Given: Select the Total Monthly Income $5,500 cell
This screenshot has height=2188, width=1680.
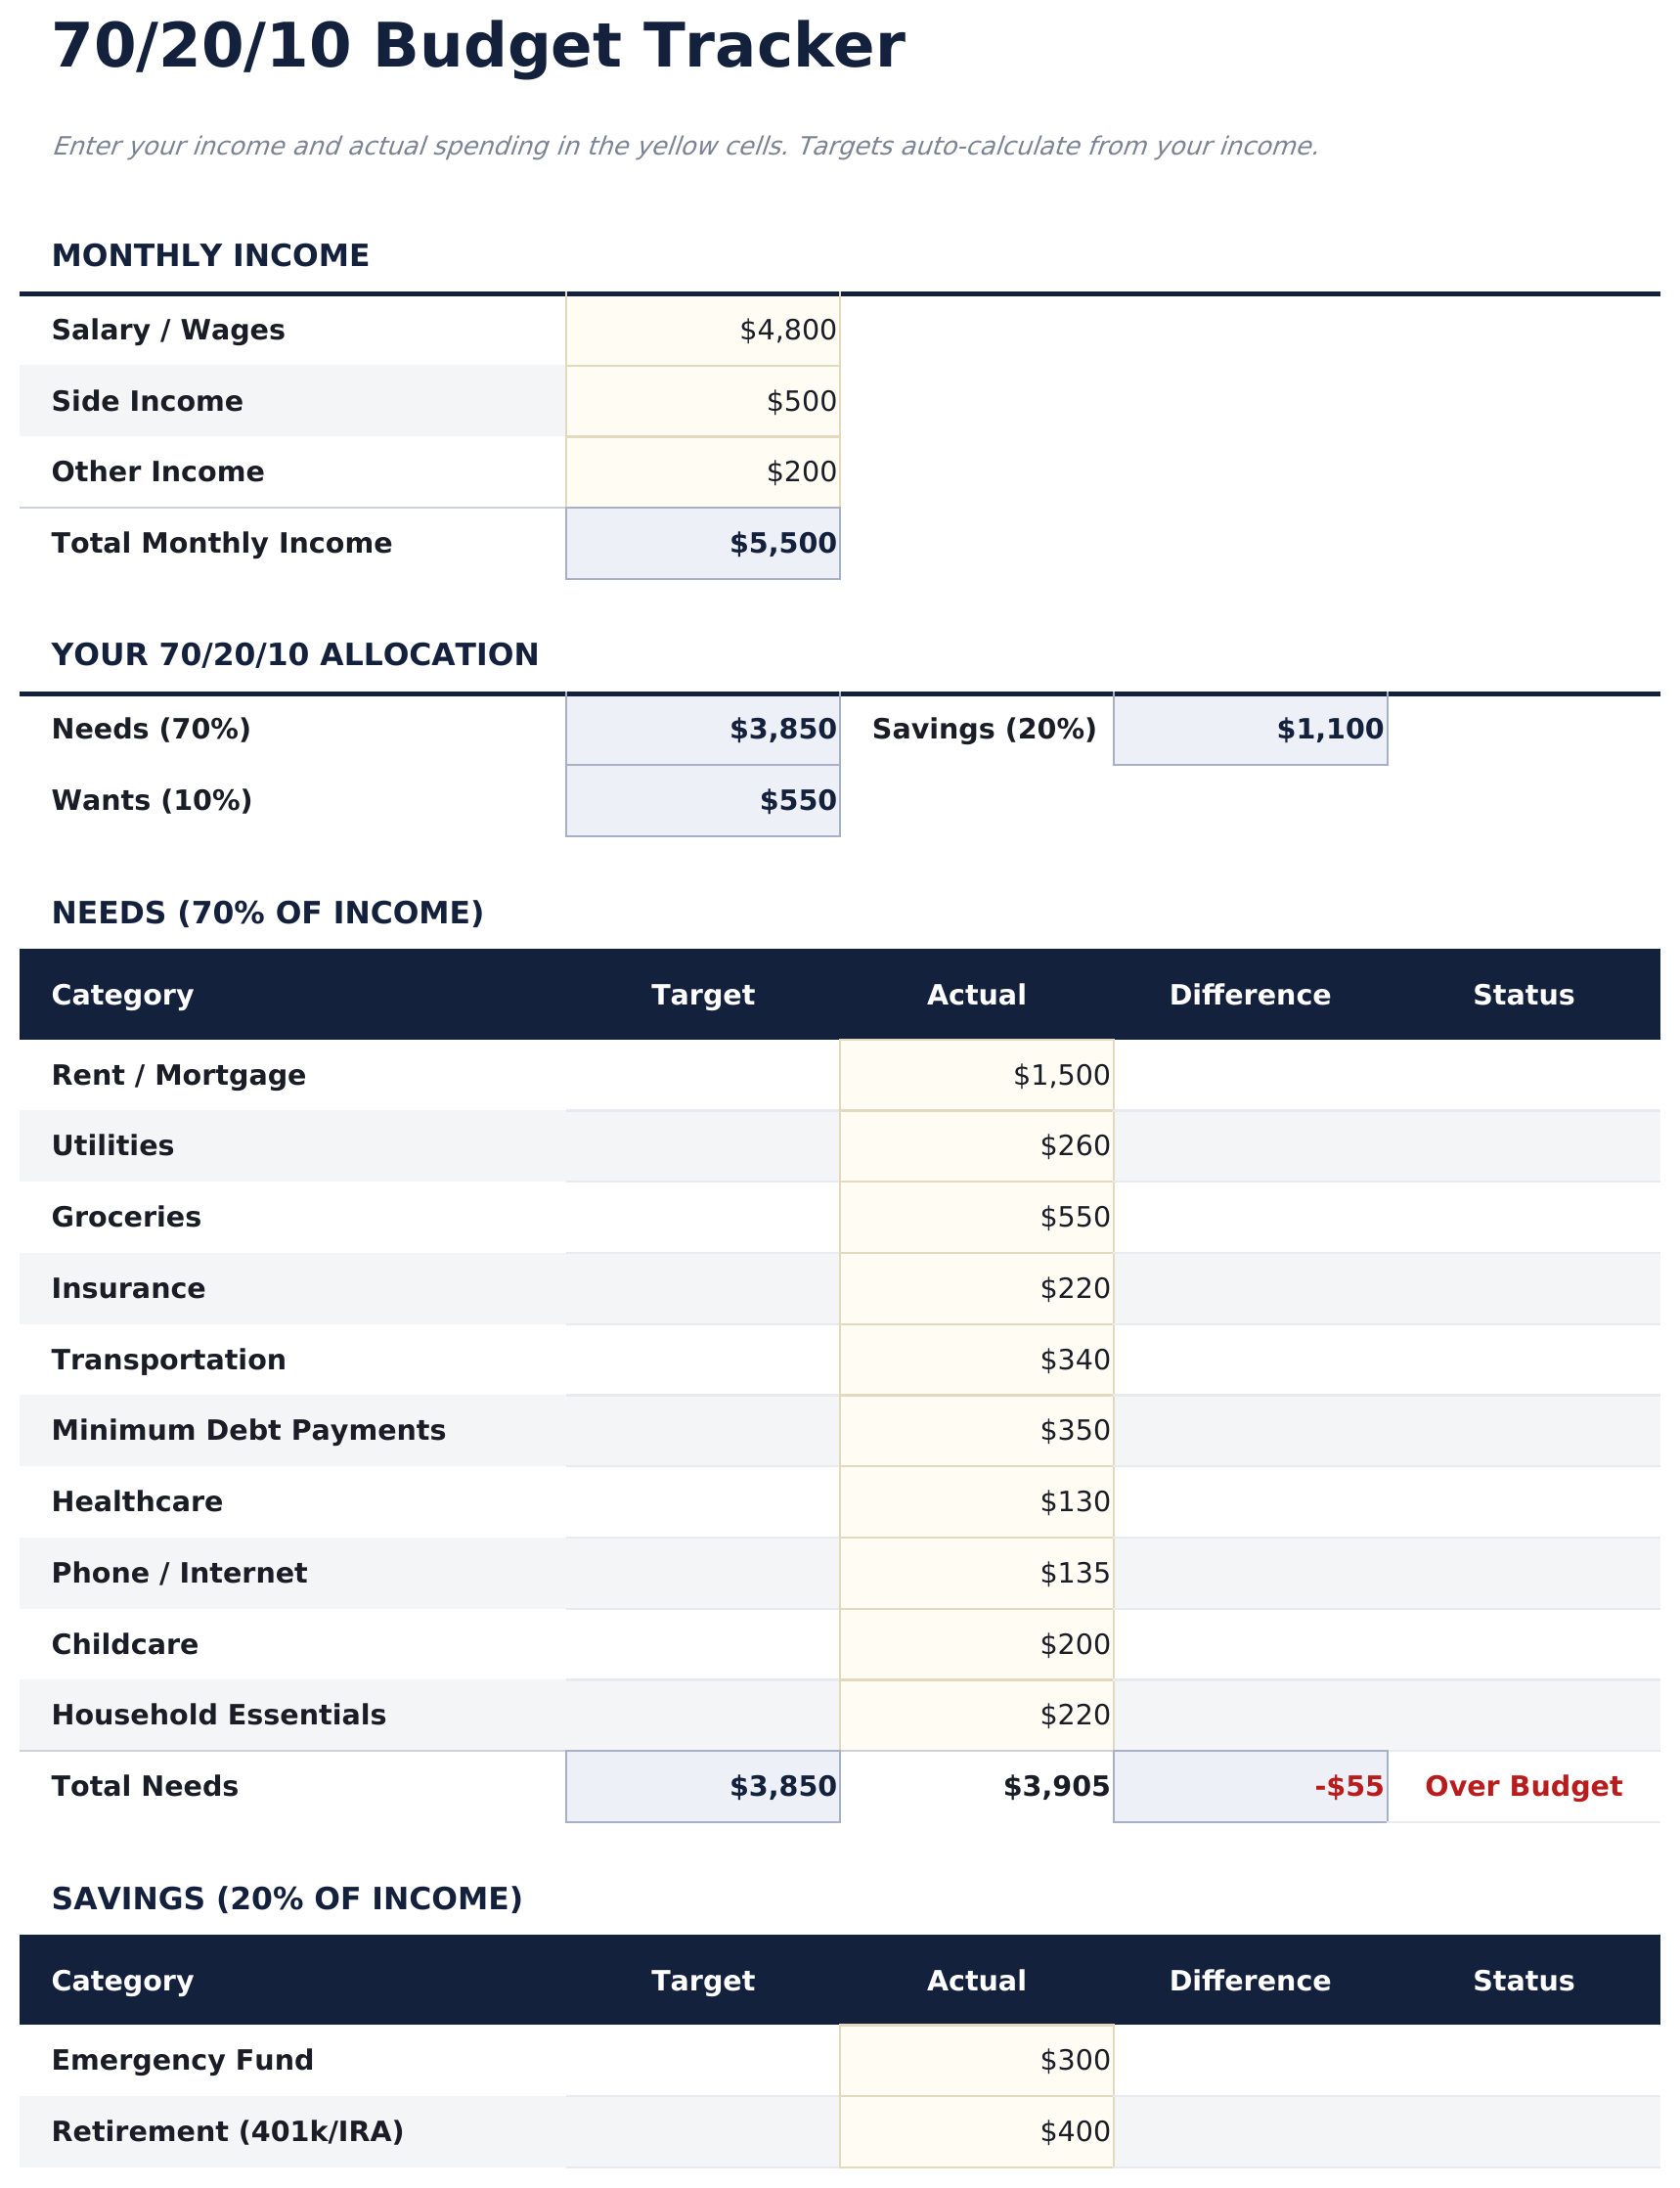Looking at the screenshot, I should tap(702, 543).
